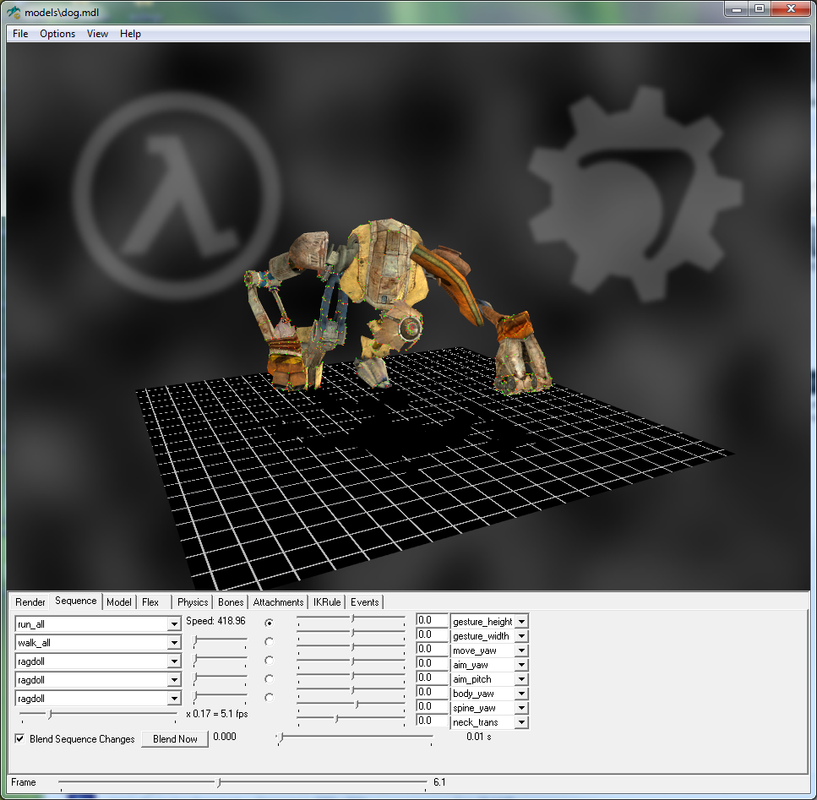Click the gesture_height pose slider
The height and width of the screenshot is (800, 817).
point(351,619)
